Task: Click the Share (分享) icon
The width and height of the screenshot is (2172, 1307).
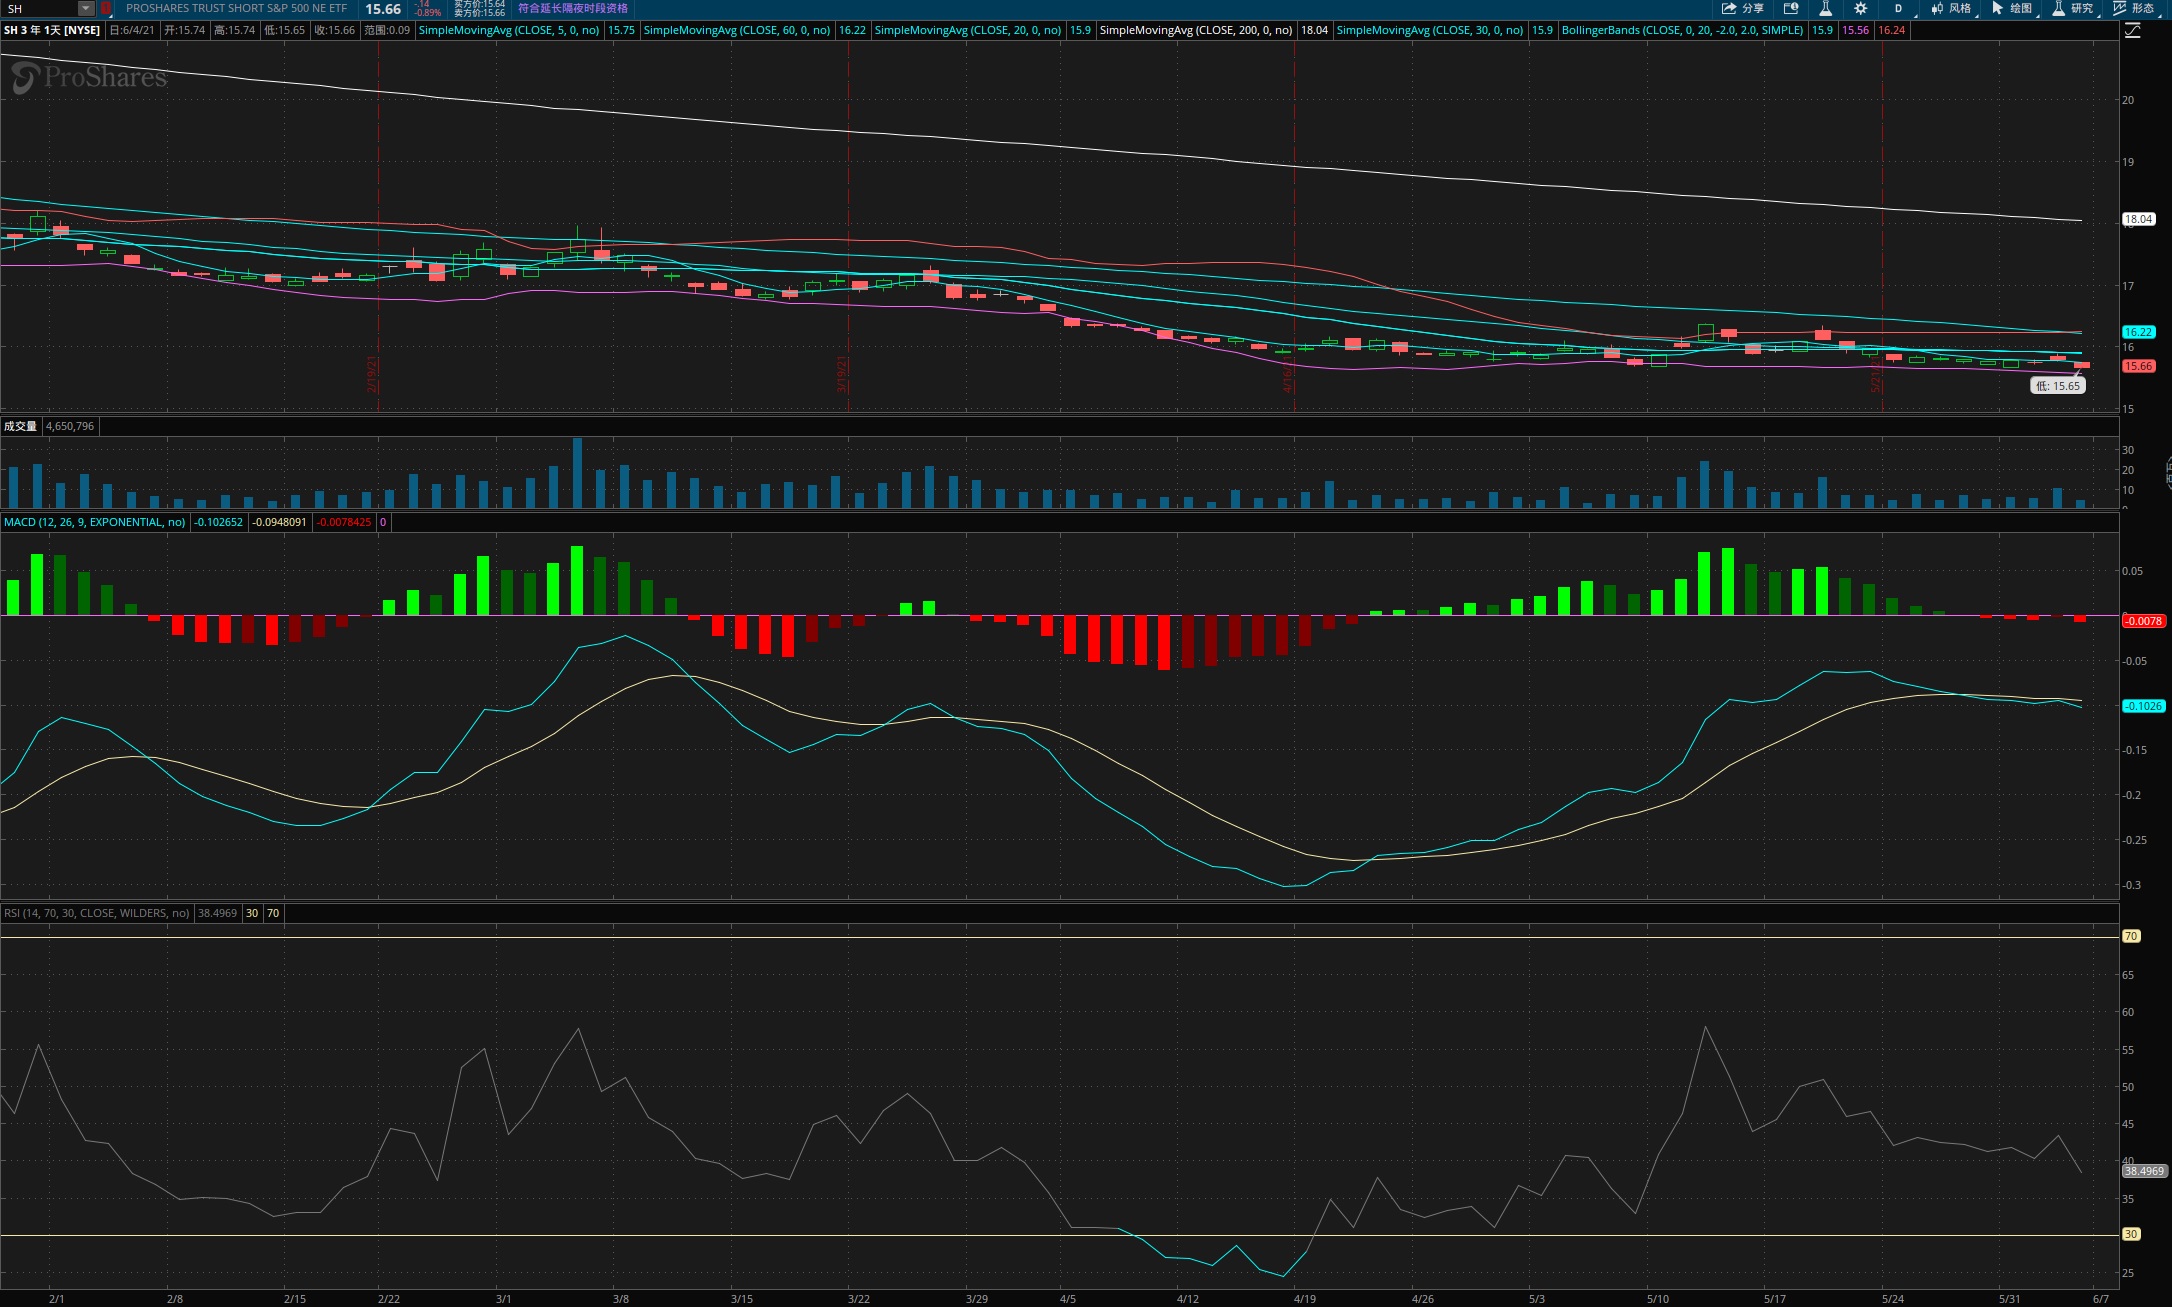Action: coord(1741,8)
